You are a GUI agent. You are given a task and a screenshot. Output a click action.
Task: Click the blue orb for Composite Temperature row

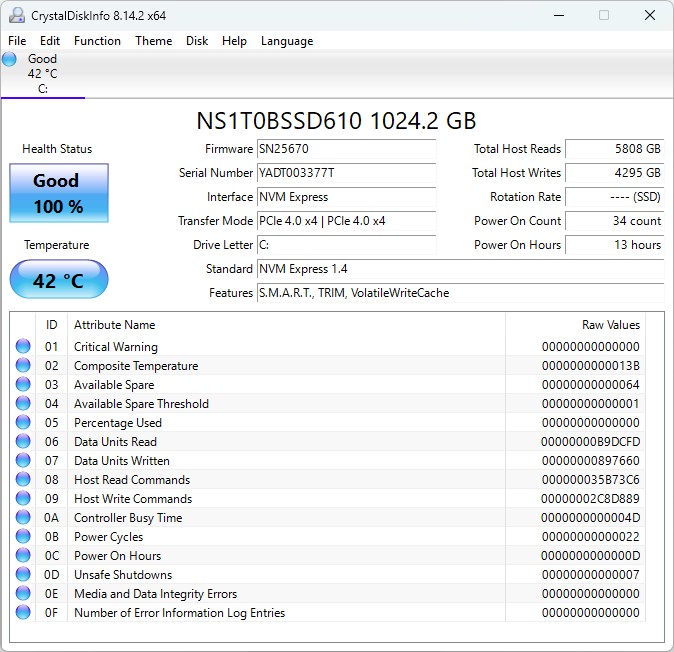[23, 366]
